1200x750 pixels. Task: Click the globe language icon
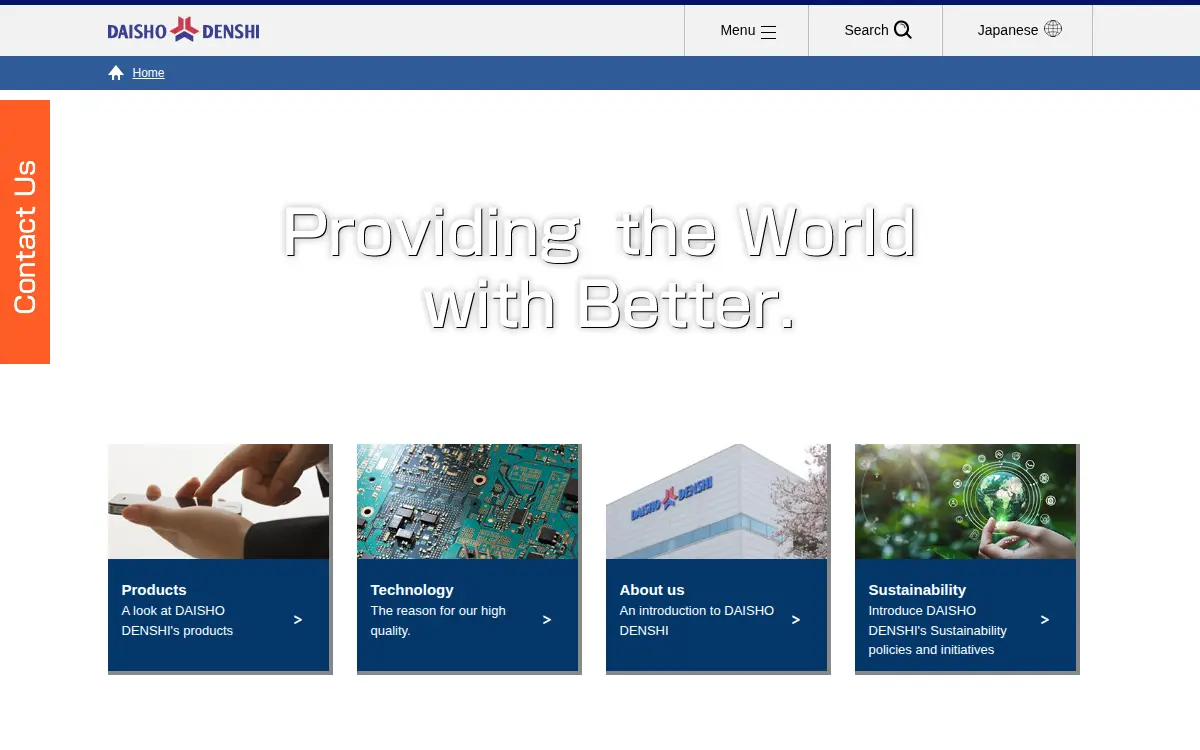1053,29
